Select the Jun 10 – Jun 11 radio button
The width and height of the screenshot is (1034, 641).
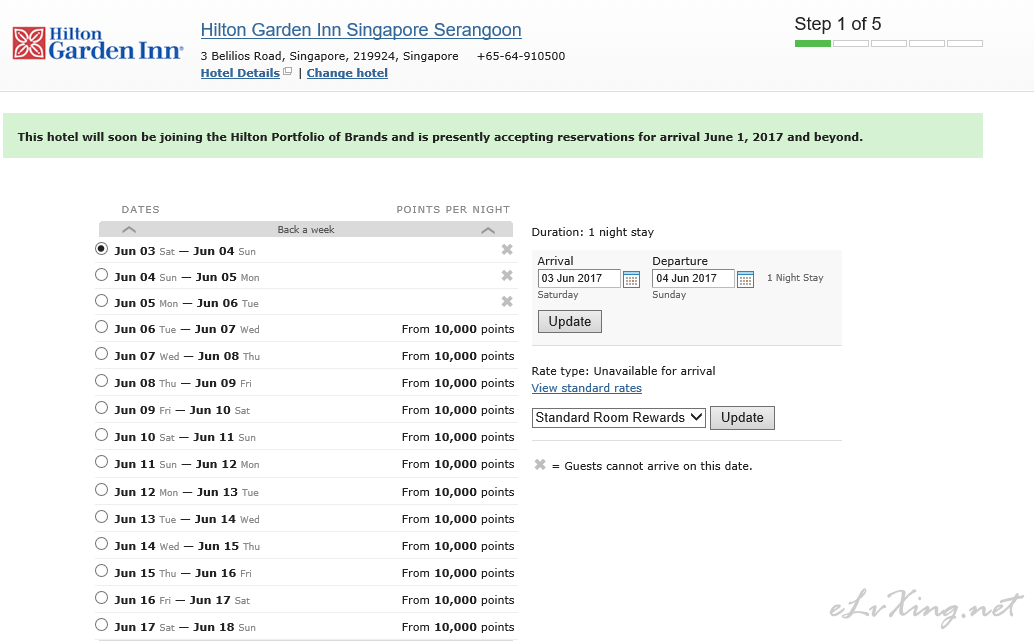tap(101, 435)
